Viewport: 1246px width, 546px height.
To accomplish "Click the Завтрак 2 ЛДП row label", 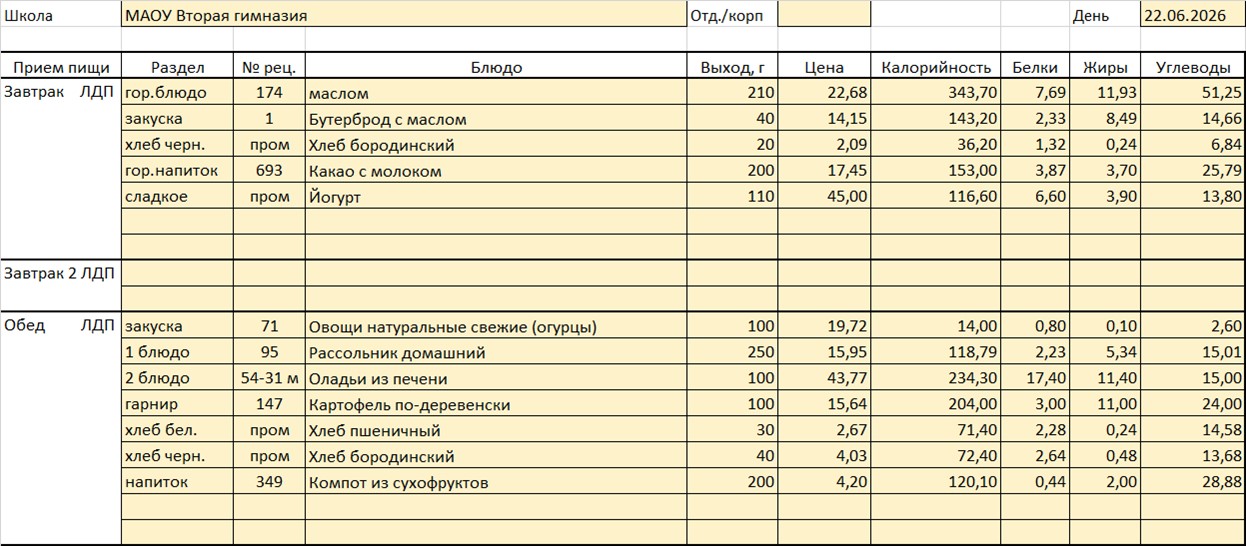I will [60, 273].
